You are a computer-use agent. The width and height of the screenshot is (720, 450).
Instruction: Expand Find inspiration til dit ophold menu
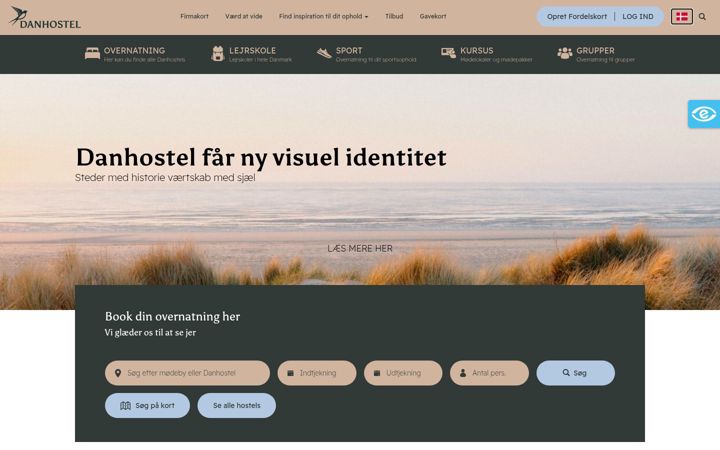point(323,16)
